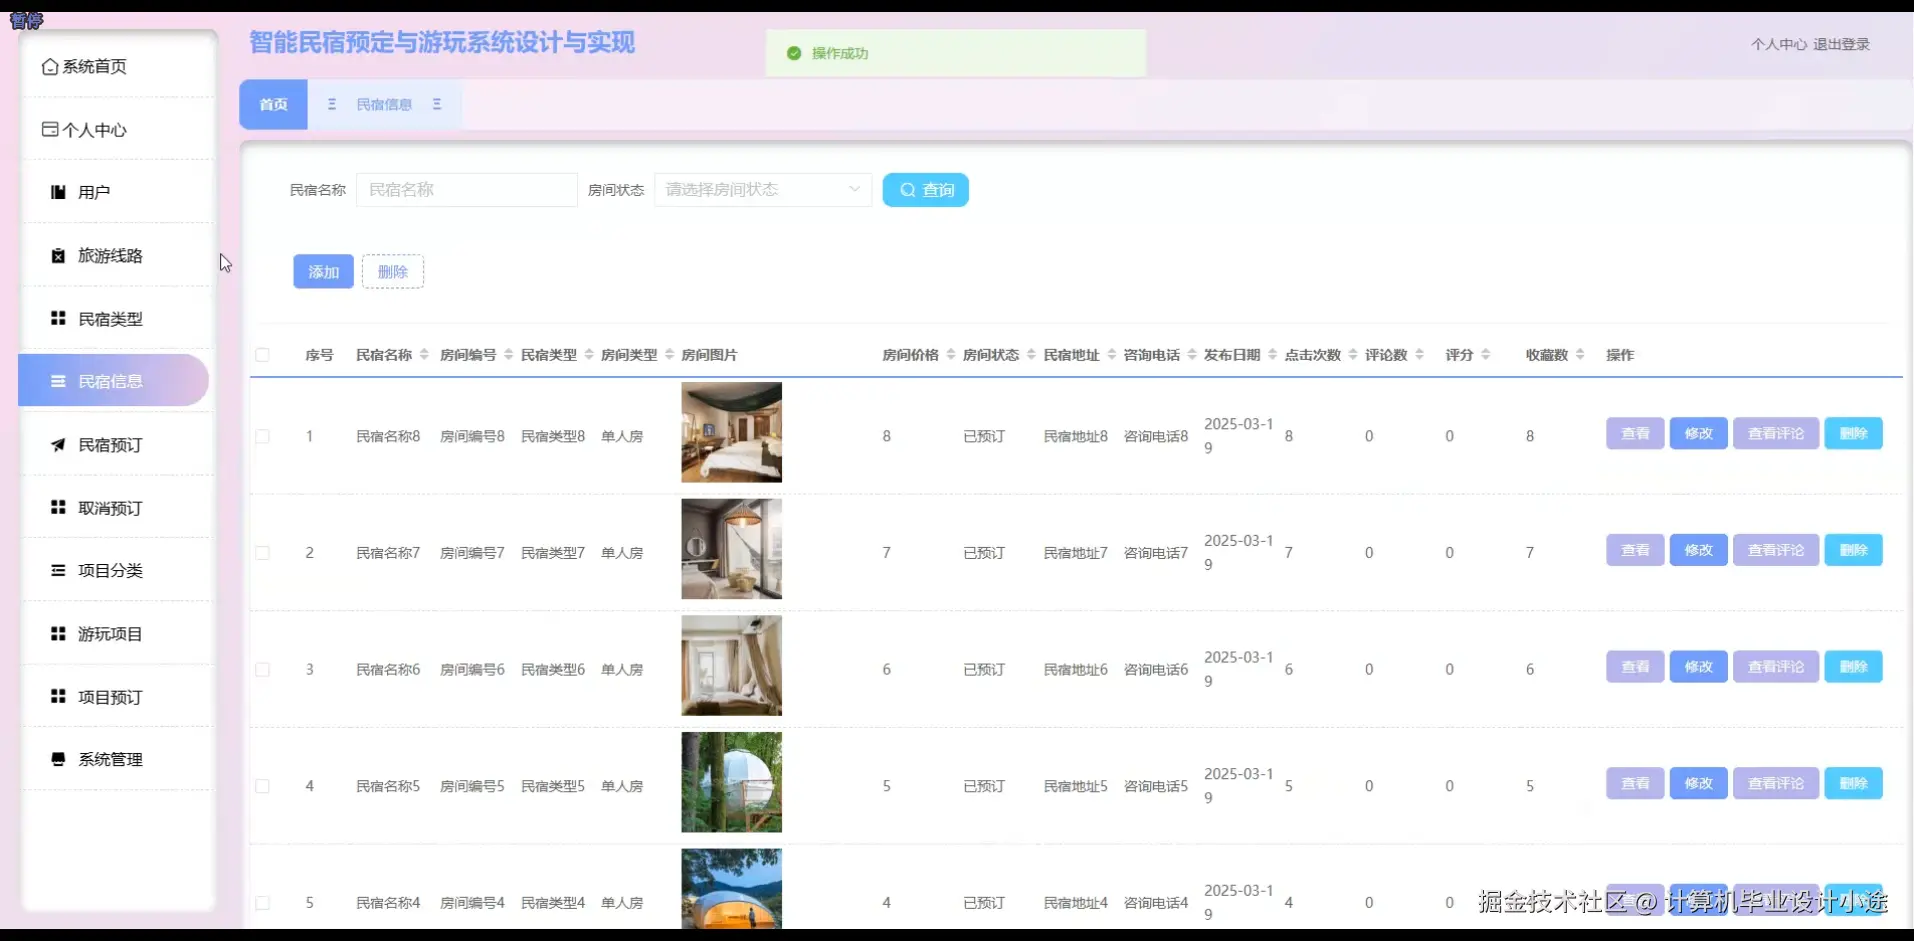The image size is (1914, 941).
Task: Check the row checkbox for 民宿名称7
Action: (x=262, y=553)
